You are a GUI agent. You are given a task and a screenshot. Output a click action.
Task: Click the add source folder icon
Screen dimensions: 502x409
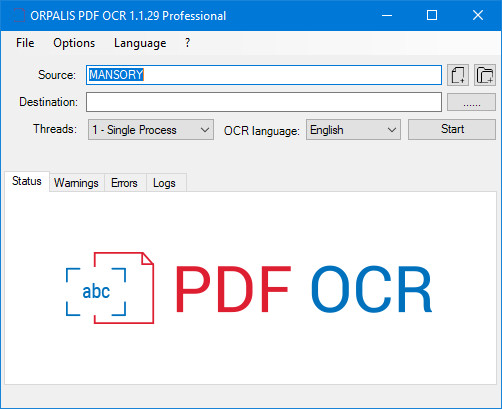485,75
